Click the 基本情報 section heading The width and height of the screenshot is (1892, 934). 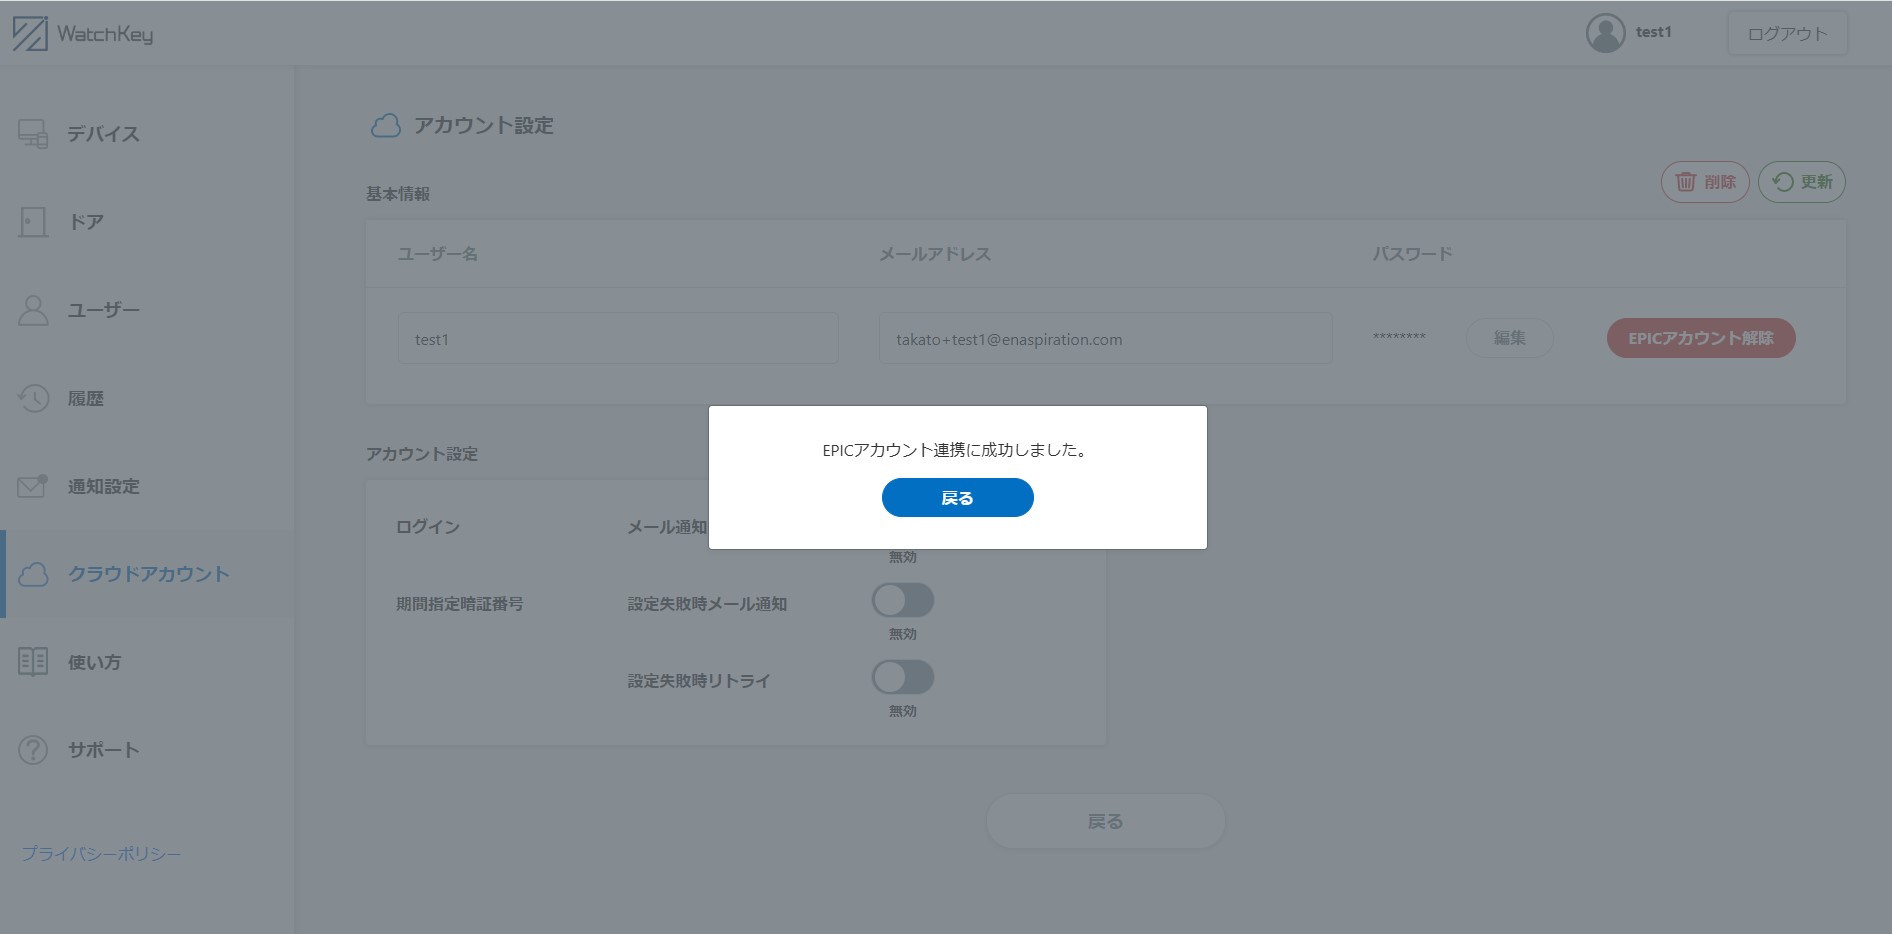pyautogui.click(x=398, y=194)
